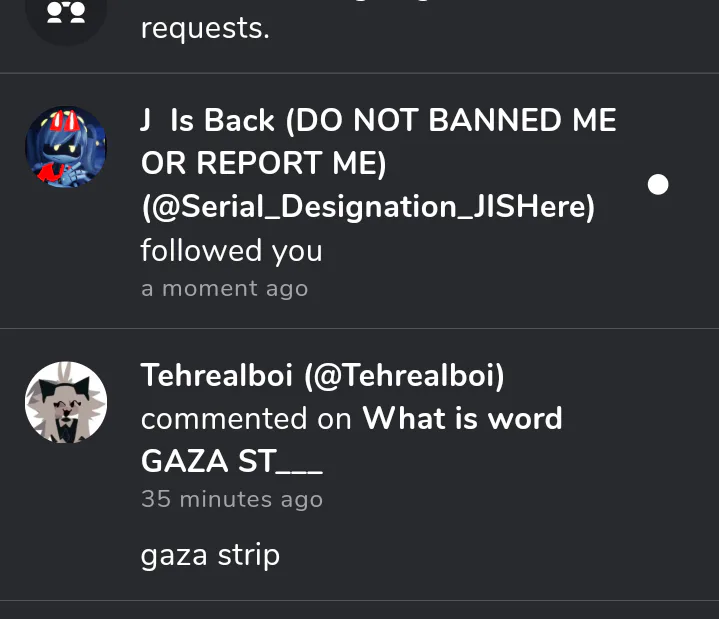This screenshot has width=719, height=619.
Task: Click the "(@Tehrealboi)" handle text
Action: [404, 376]
